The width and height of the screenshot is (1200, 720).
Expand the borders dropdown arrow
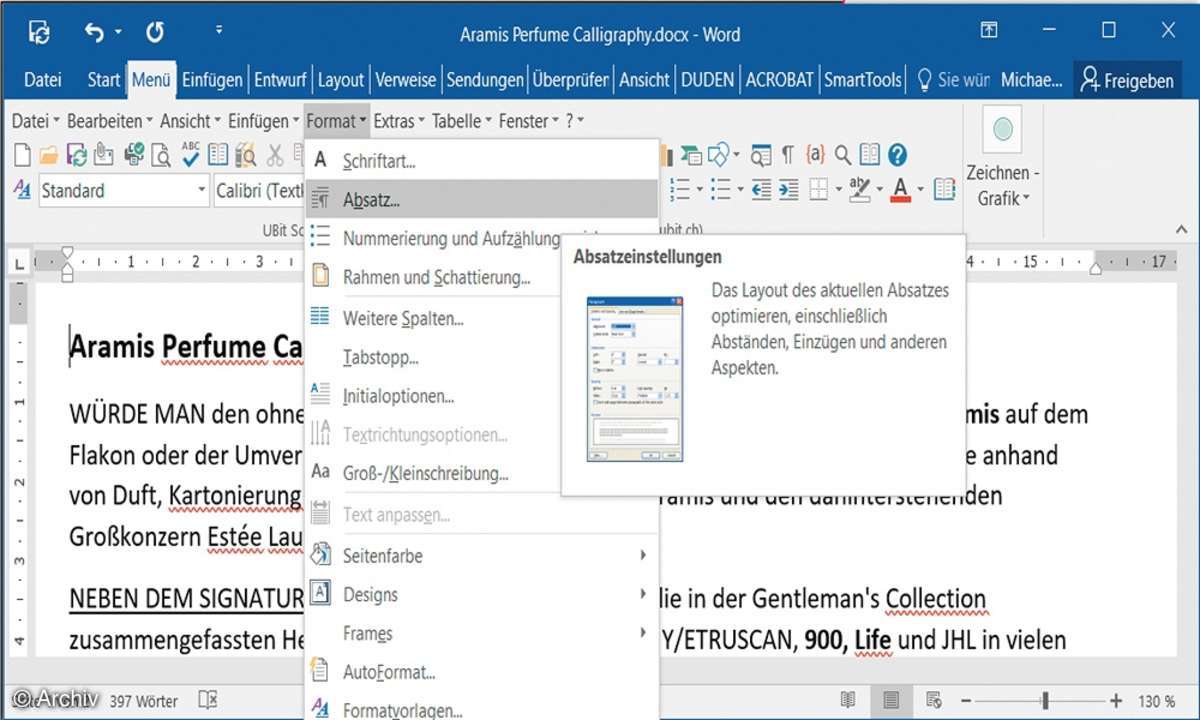pos(837,190)
